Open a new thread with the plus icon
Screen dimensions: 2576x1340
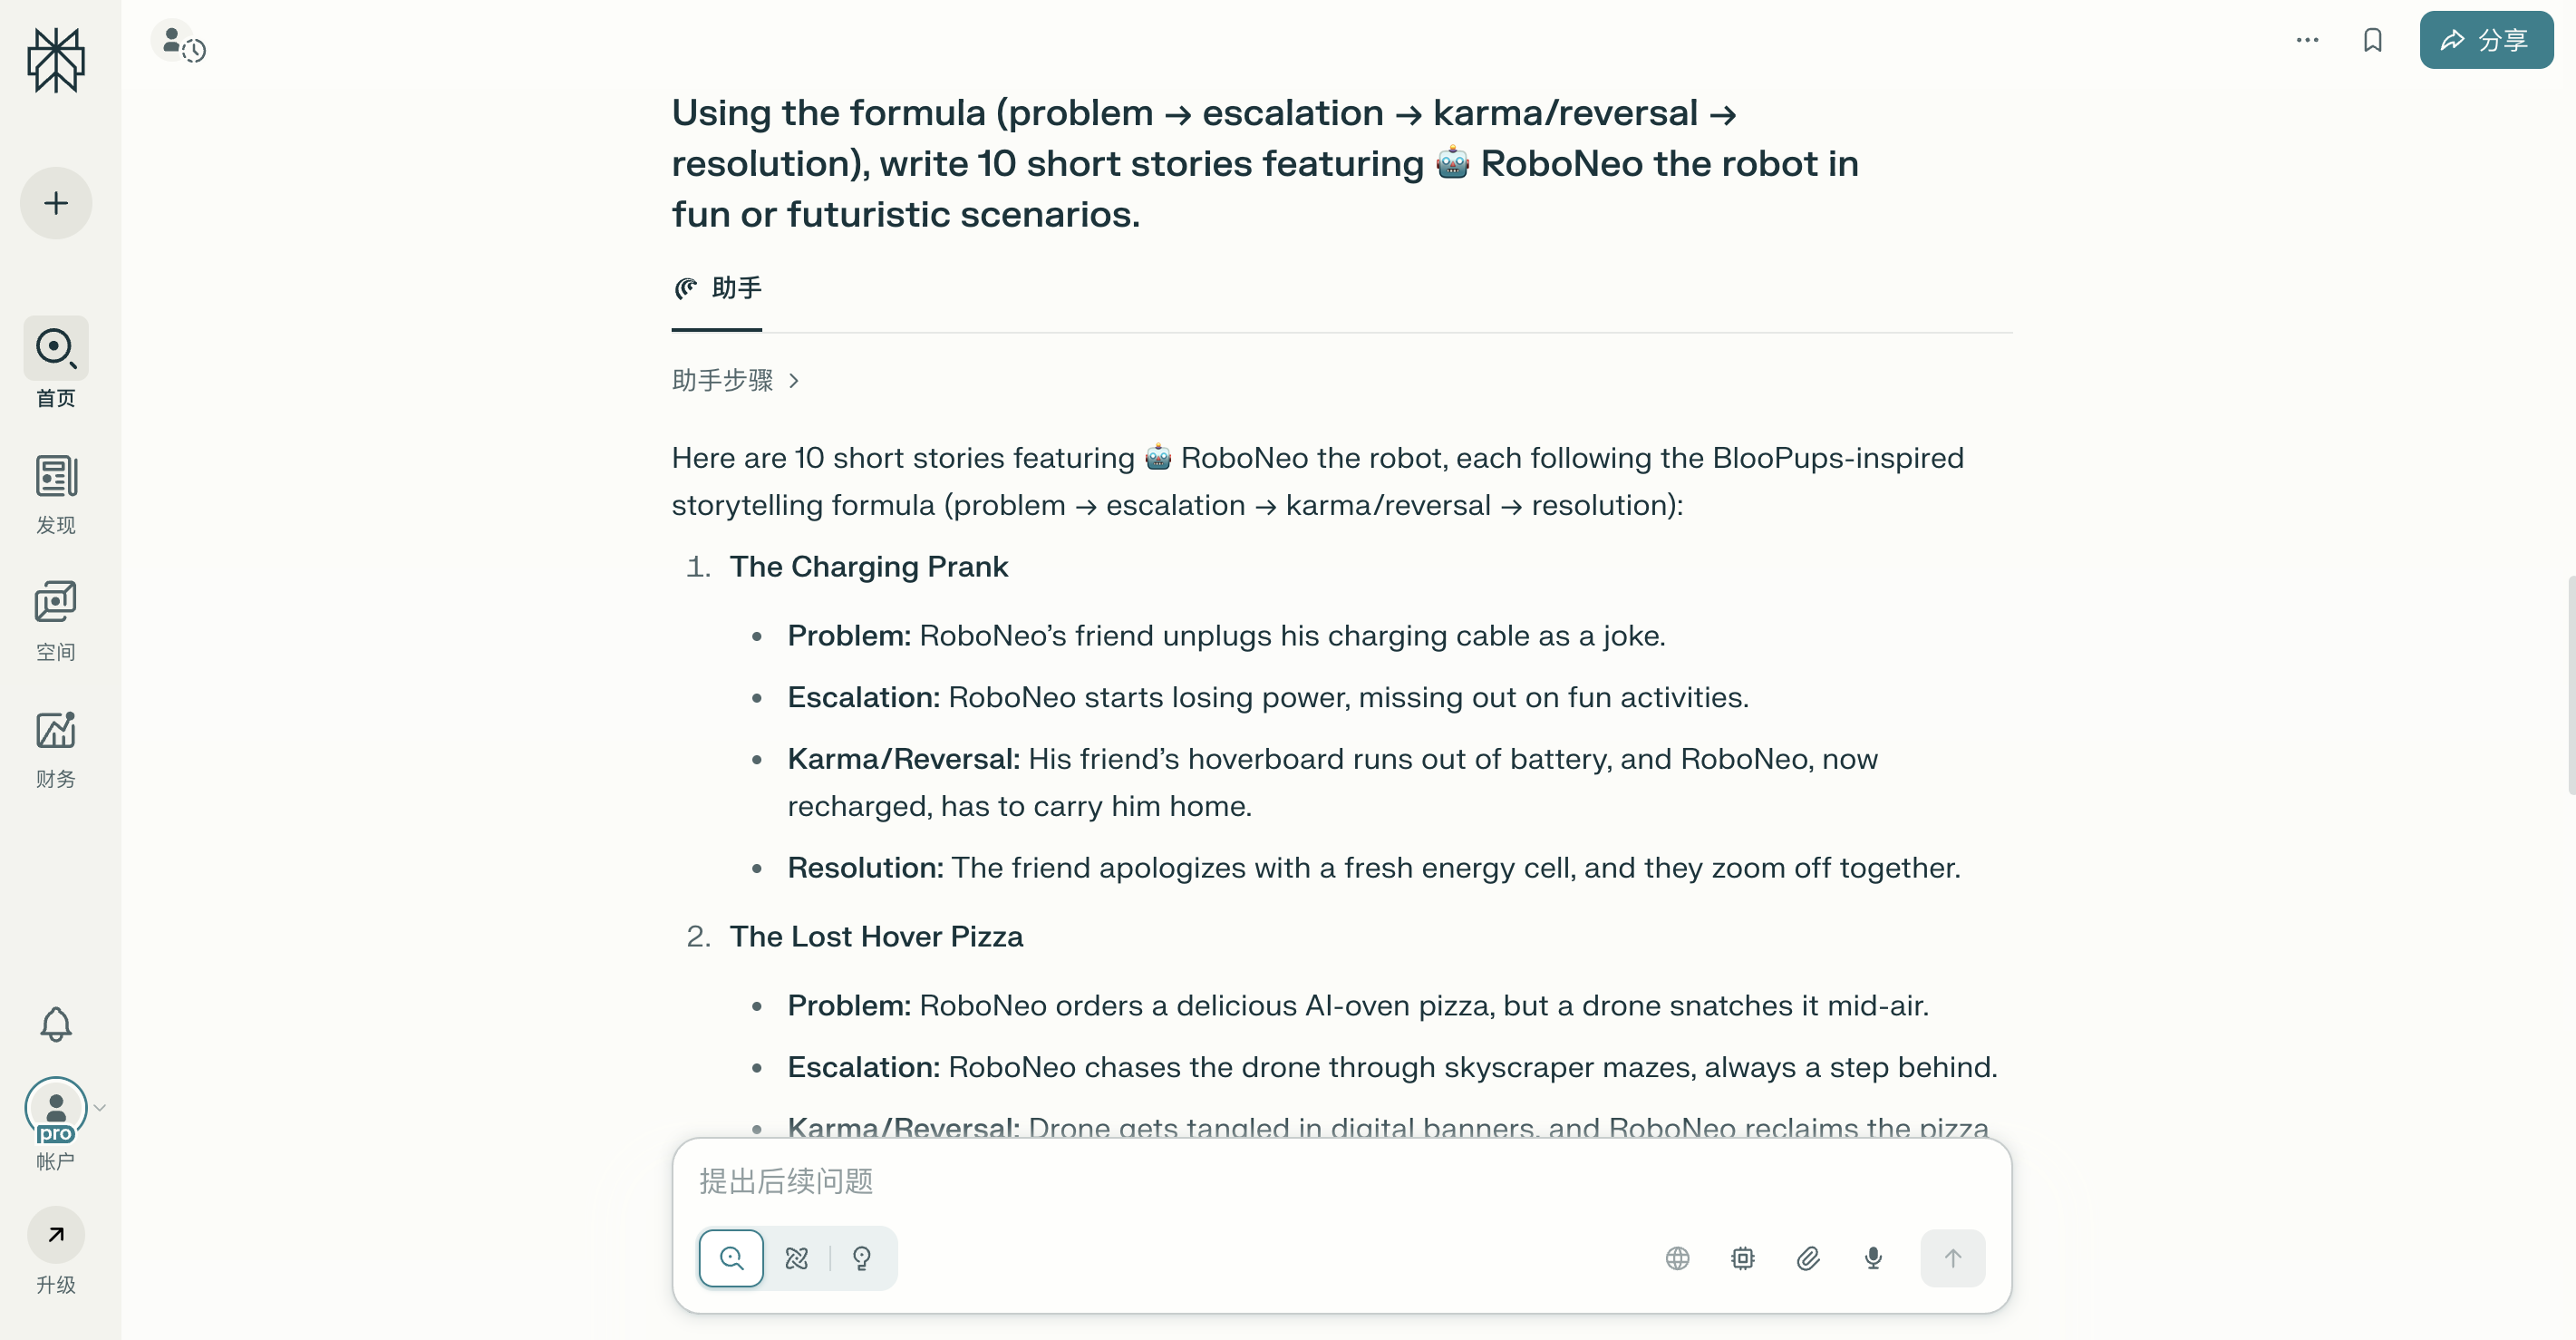click(x=55, y=202)
